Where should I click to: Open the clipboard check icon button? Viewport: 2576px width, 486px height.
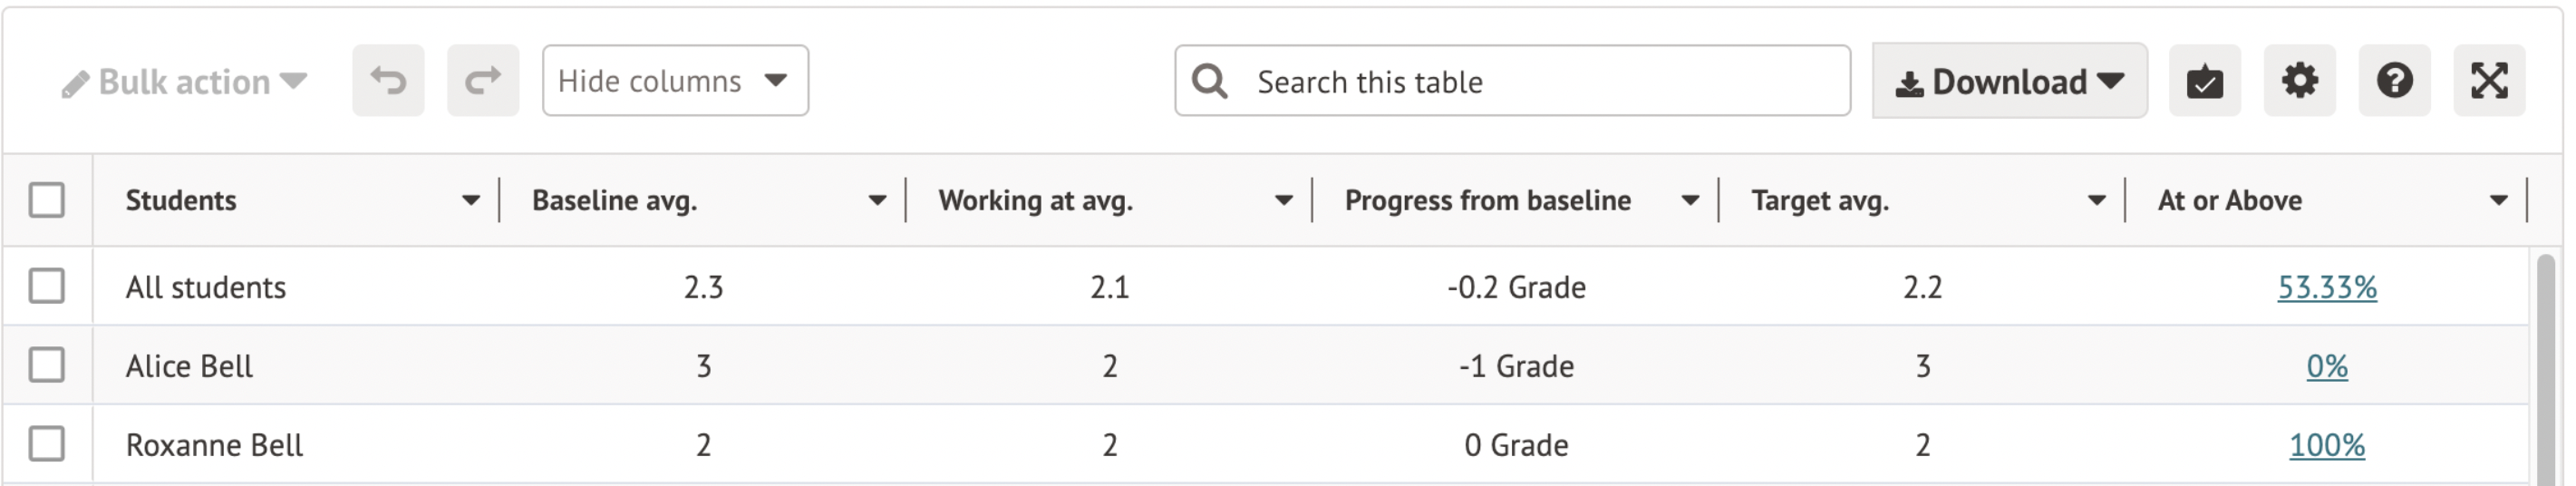(2204, 81)
